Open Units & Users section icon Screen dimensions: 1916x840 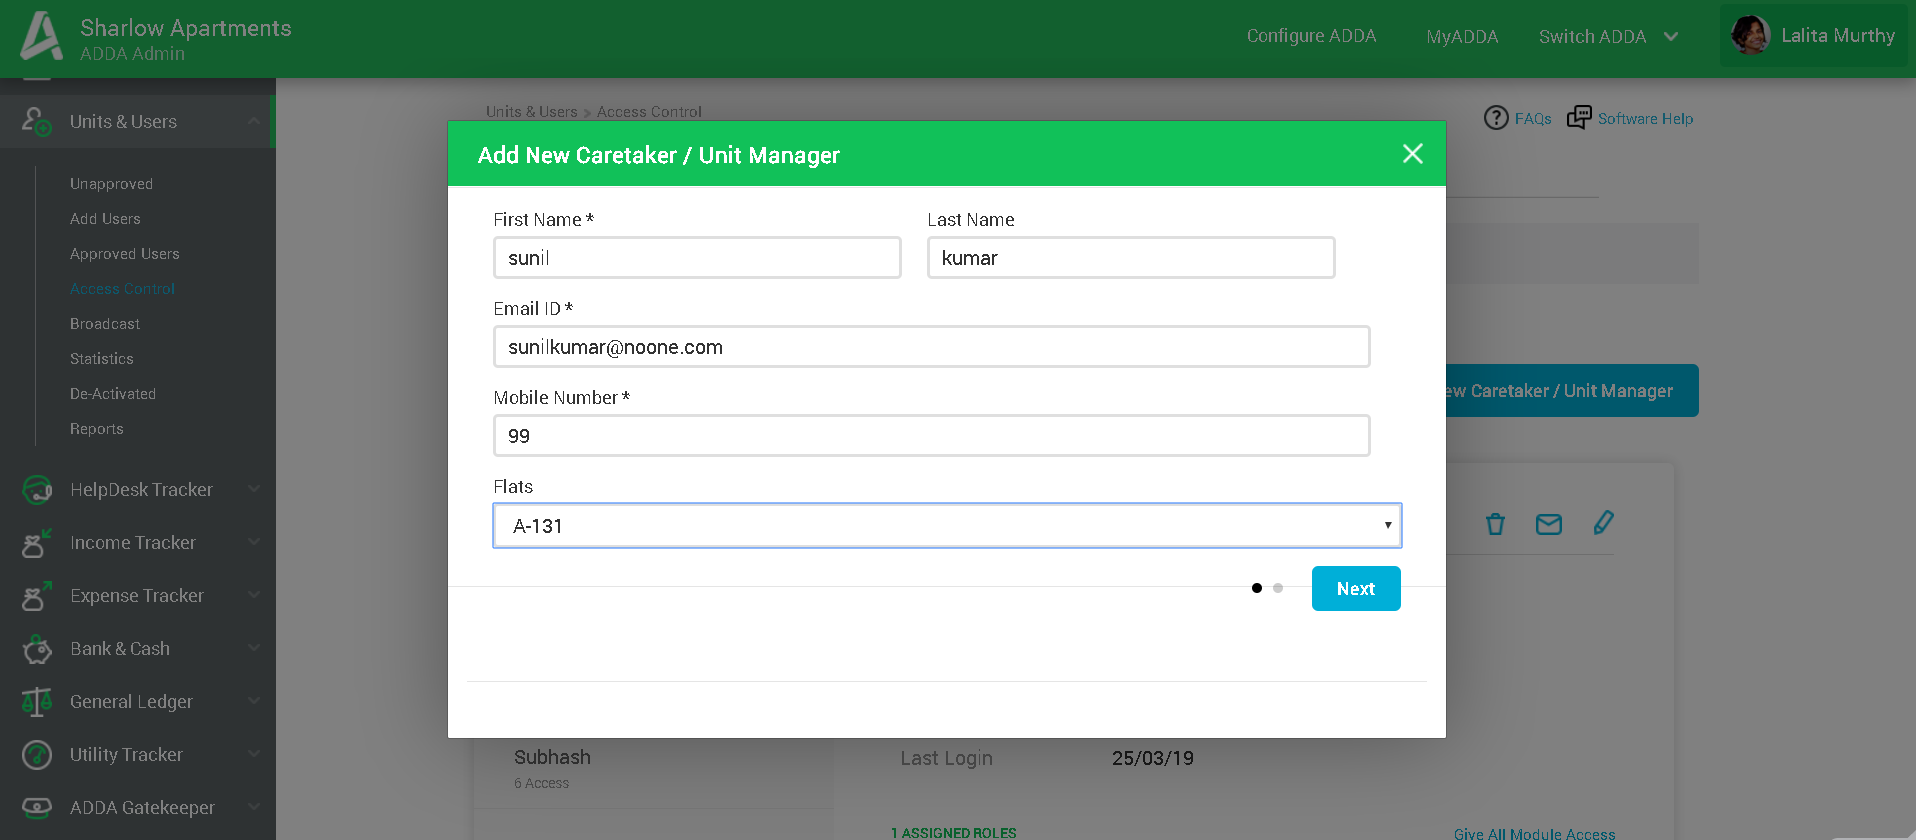click(37, 122)
